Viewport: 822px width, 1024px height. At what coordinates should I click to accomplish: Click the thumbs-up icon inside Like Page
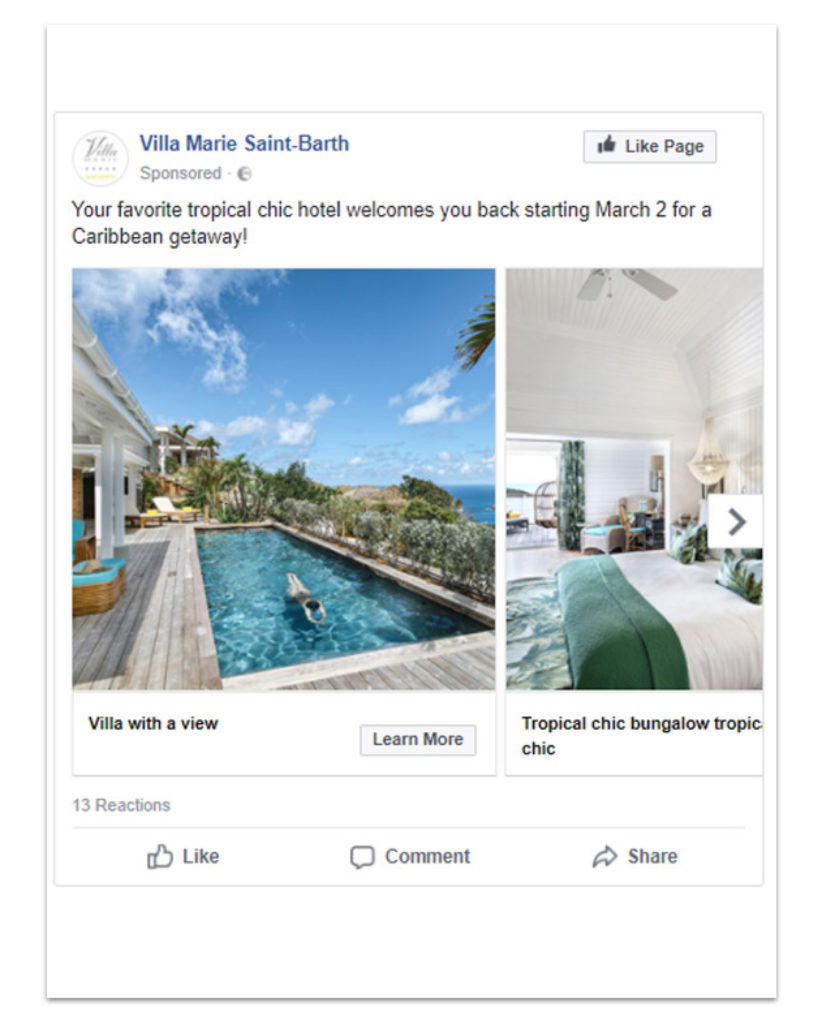click(607, 144)
